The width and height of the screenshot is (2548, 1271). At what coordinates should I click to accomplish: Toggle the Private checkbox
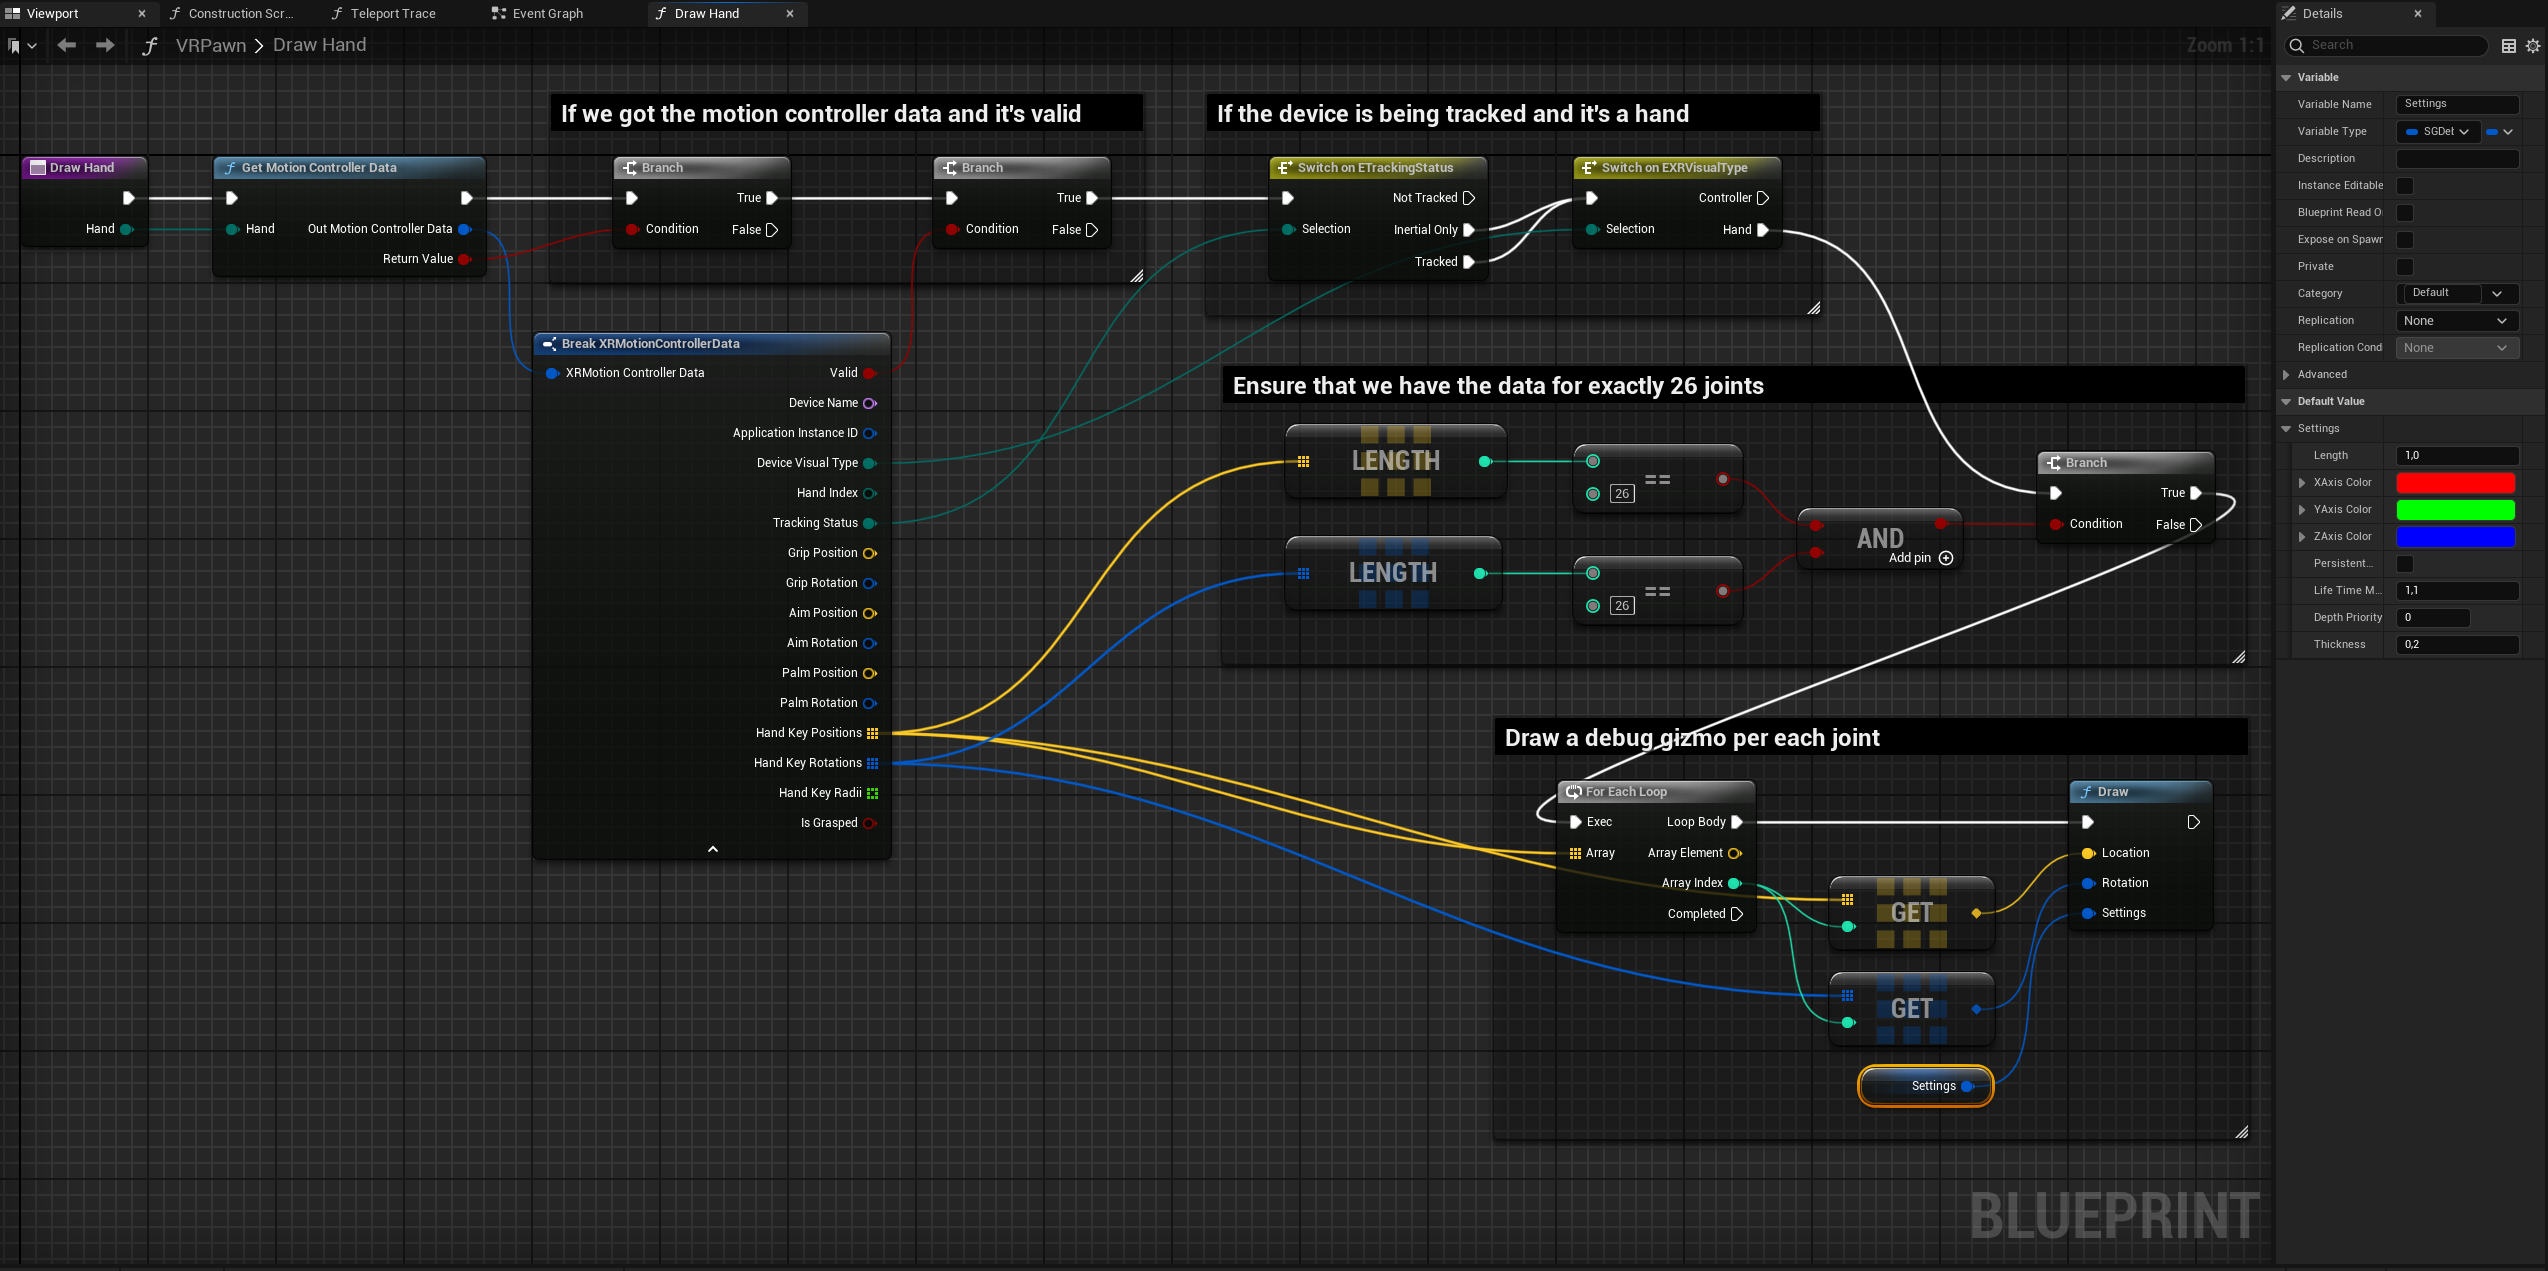pos(2405,266)
